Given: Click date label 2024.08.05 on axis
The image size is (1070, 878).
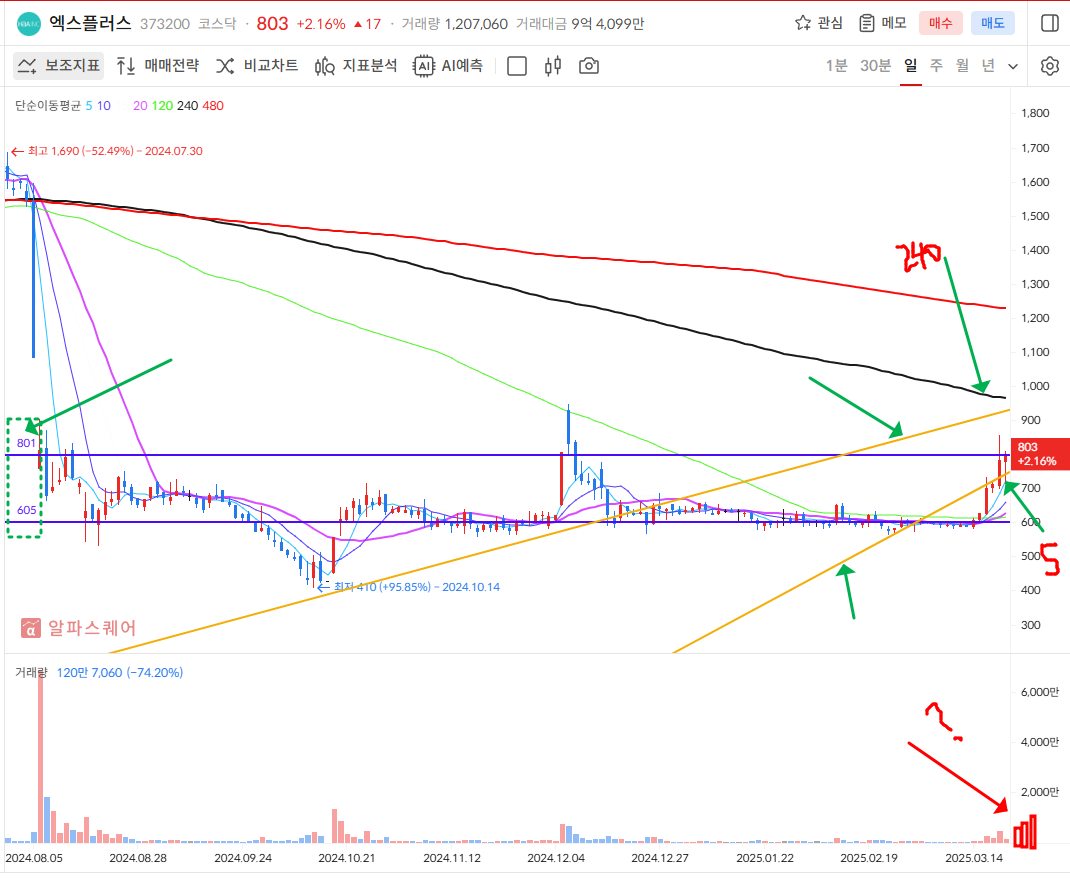Looking at the screenshot, I should coord(34,858).
